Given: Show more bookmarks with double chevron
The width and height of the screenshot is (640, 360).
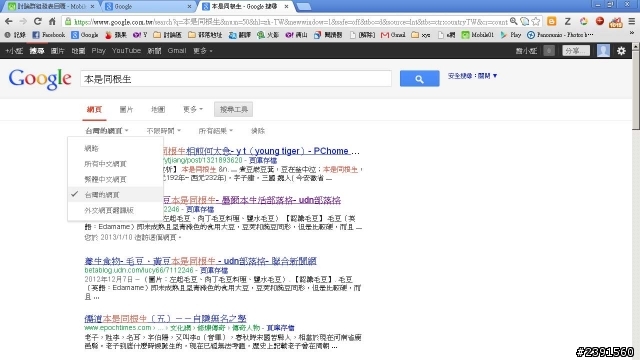Looking at the screenshot, I should click(x=632, y=34).
